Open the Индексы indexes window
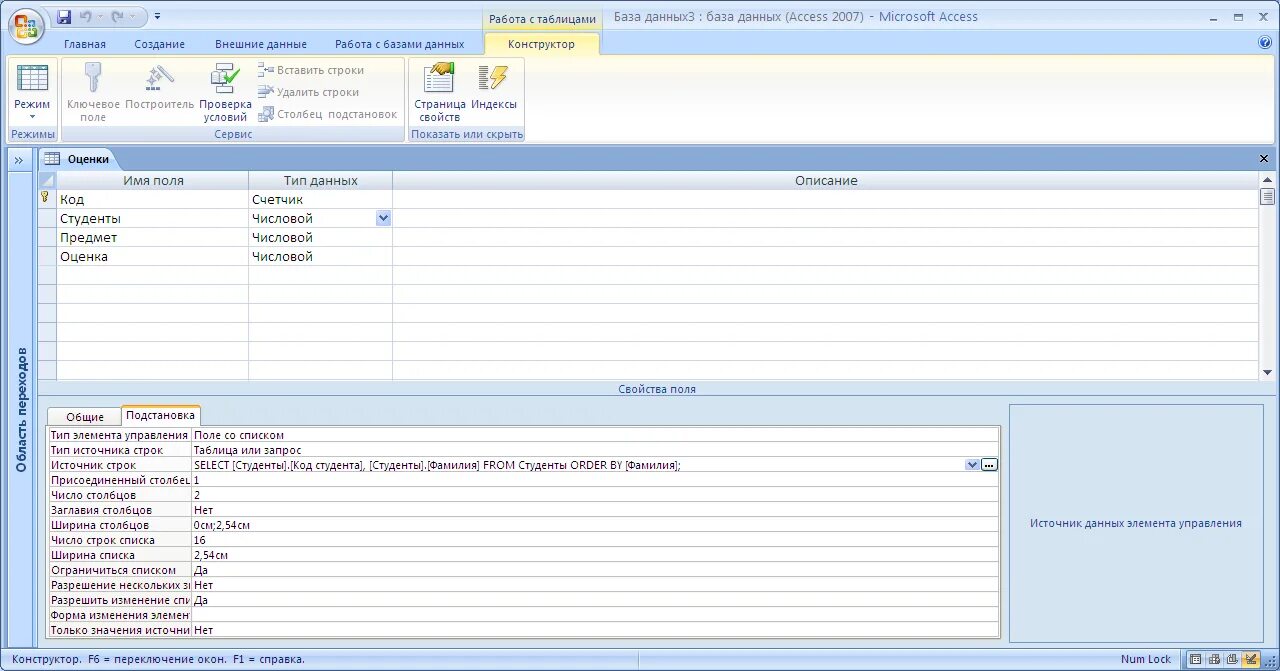The width and height of the screenshot is (1280, 671). pyautogui.click(x=494, y=87)
